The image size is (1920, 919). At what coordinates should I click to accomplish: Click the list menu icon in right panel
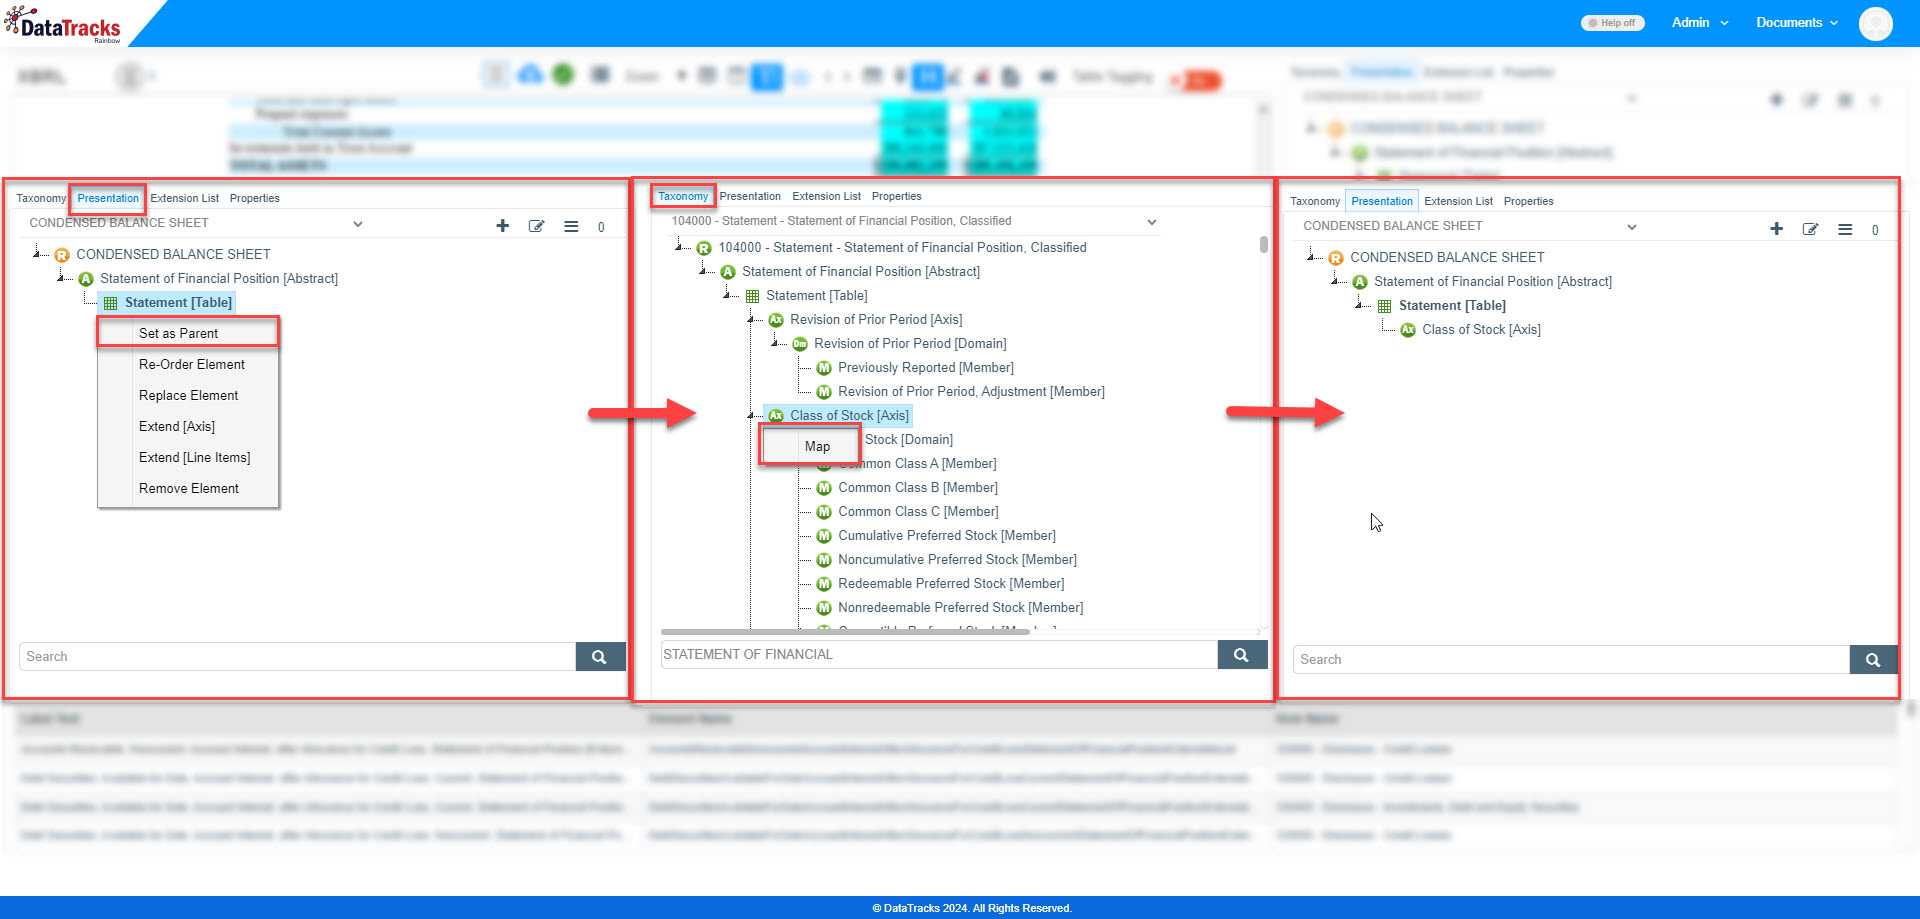(1845, 229)
